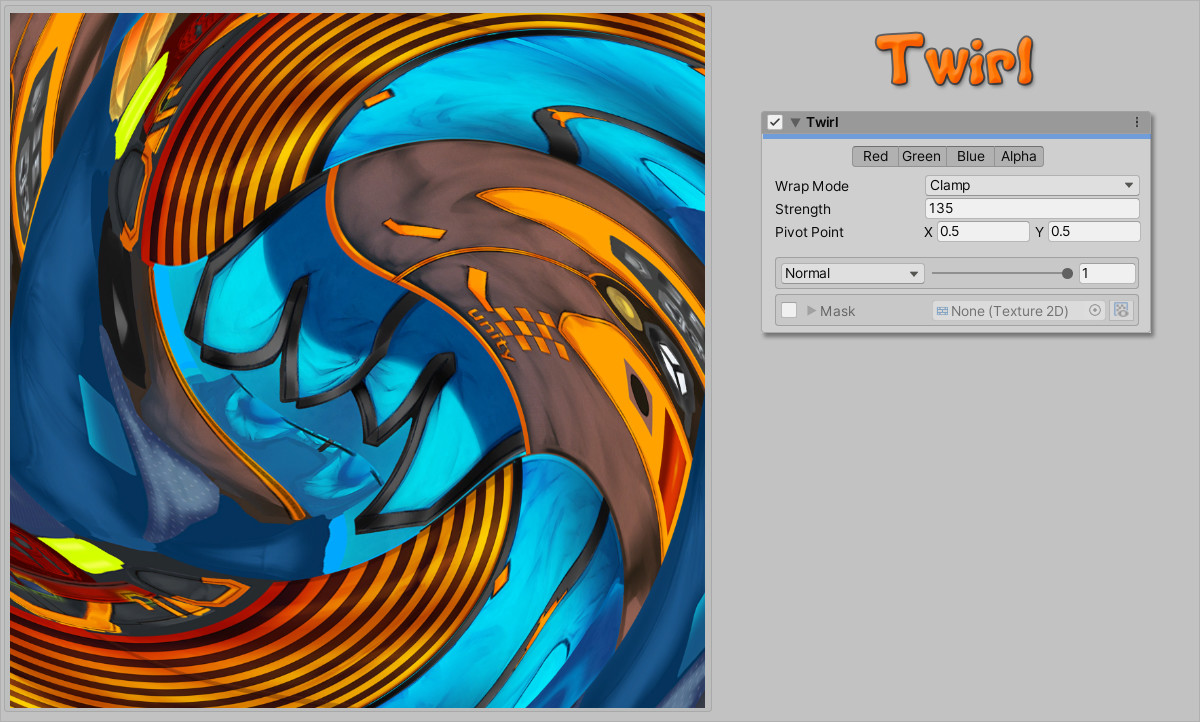The height and width of the screenshot is (722, 1200).
Task: Open the Normal blend mode dropdown
Action: 852,273
